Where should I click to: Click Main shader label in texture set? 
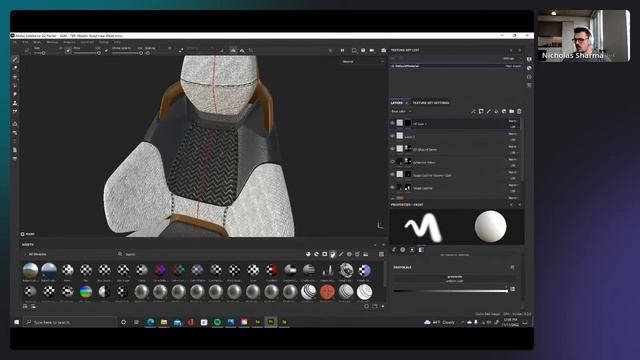[x=513, y=66]
